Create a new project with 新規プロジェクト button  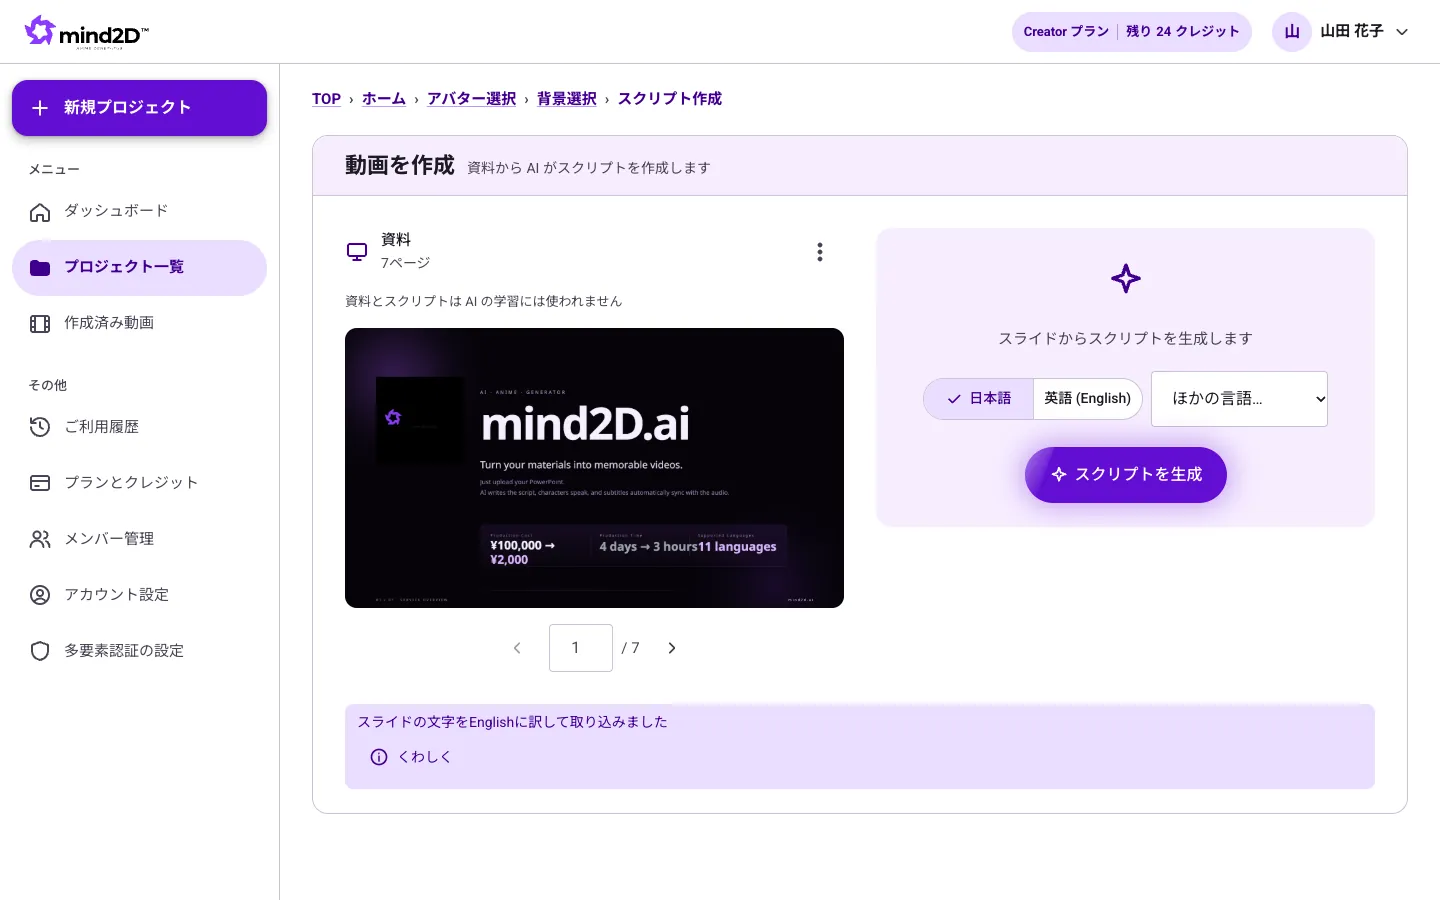(x=139, y=108)
